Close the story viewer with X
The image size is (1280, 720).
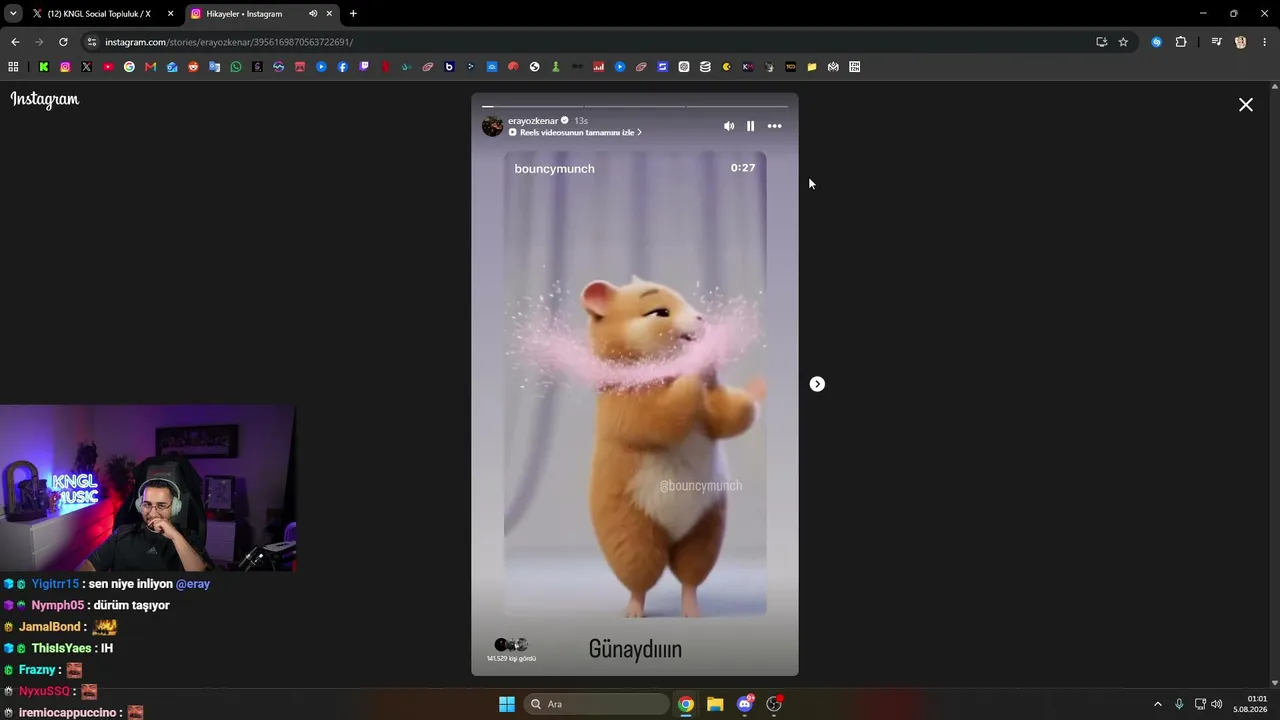(1246, 105)
